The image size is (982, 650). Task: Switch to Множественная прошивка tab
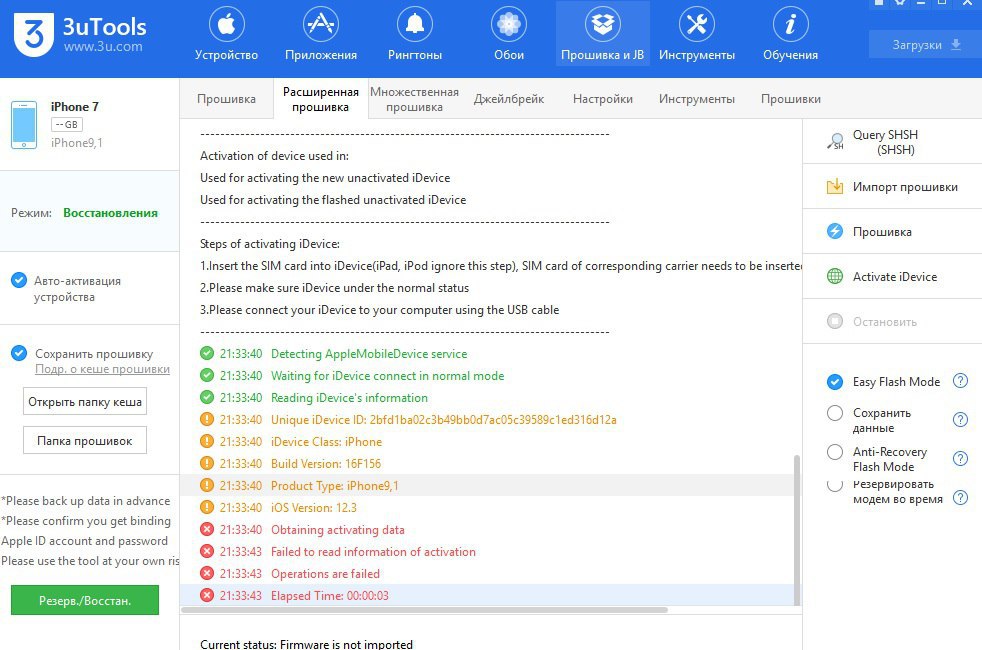tap(415, 99)
